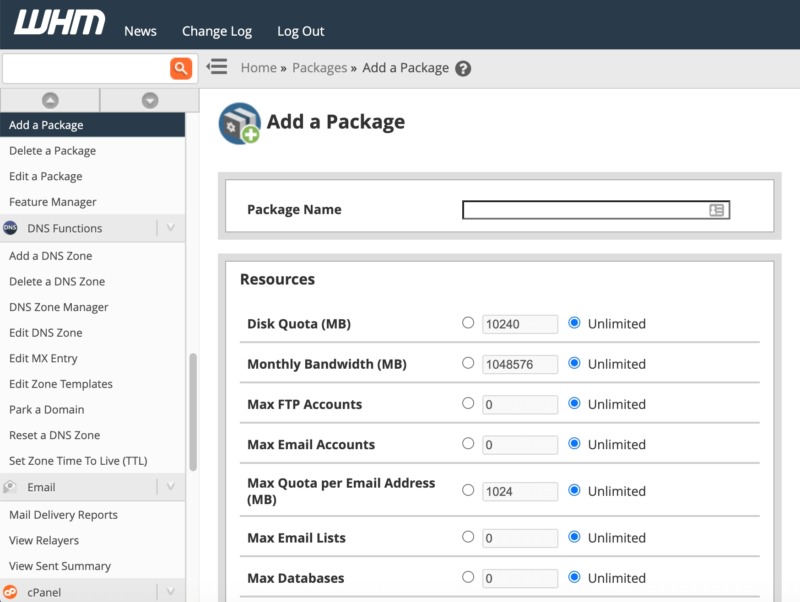Image resolution: width=800 pixels, height=602 pixels.
Task: Open the Change Log menu item
Action: [x=217, y=31]
